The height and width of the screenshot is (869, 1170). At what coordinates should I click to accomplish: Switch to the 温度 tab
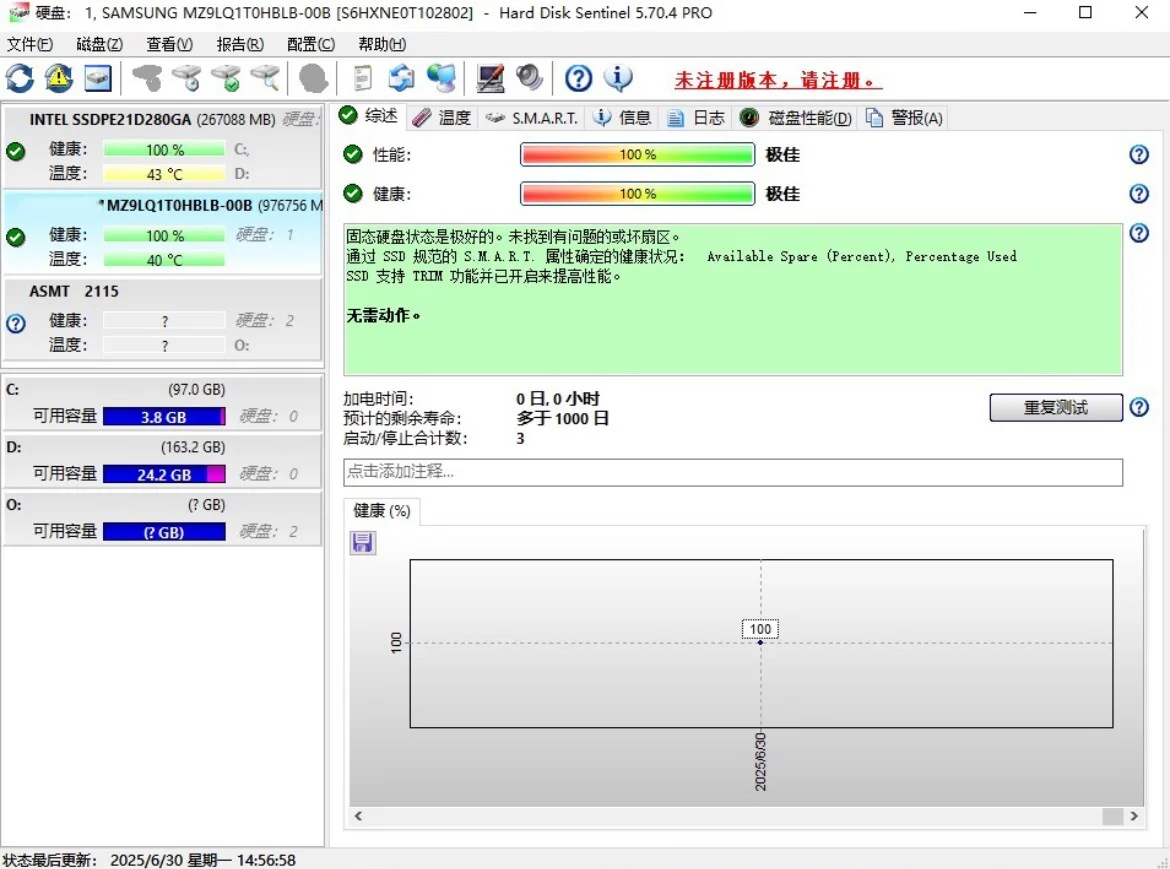click(442, 118)
